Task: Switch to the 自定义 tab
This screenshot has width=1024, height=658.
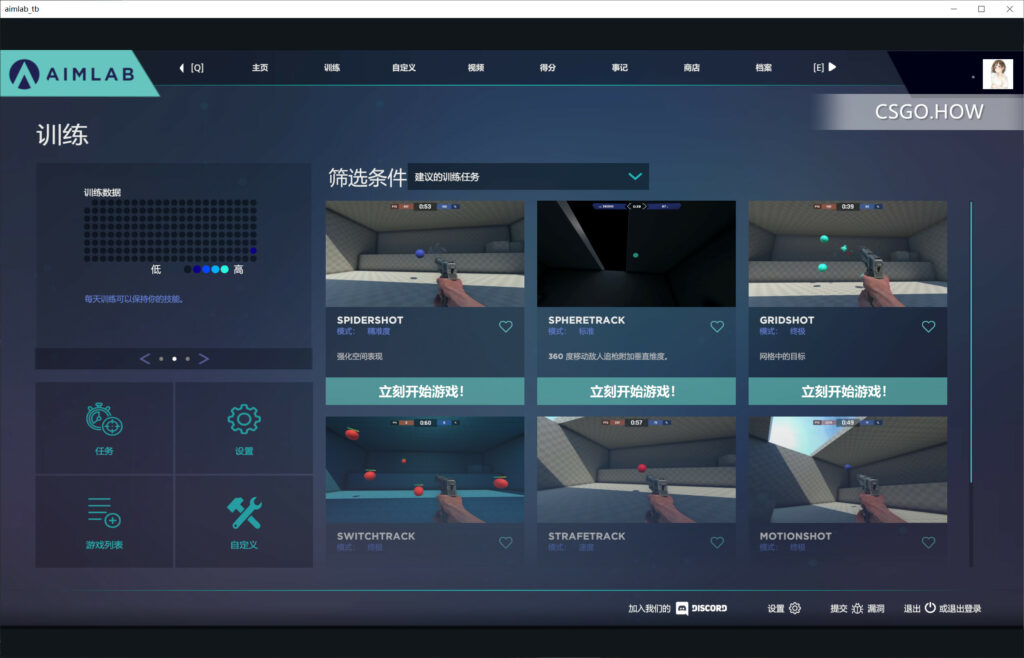Action: click(404, 68)
